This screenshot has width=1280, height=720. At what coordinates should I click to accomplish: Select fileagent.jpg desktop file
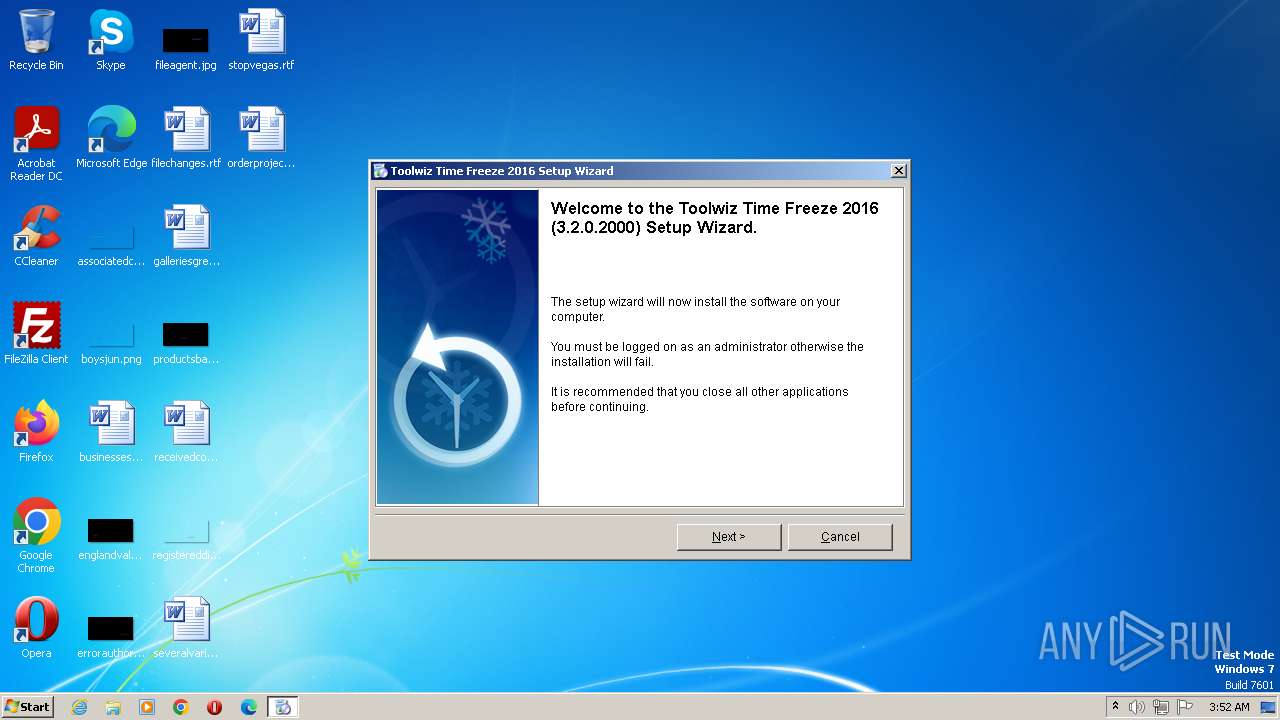(186, 48)
